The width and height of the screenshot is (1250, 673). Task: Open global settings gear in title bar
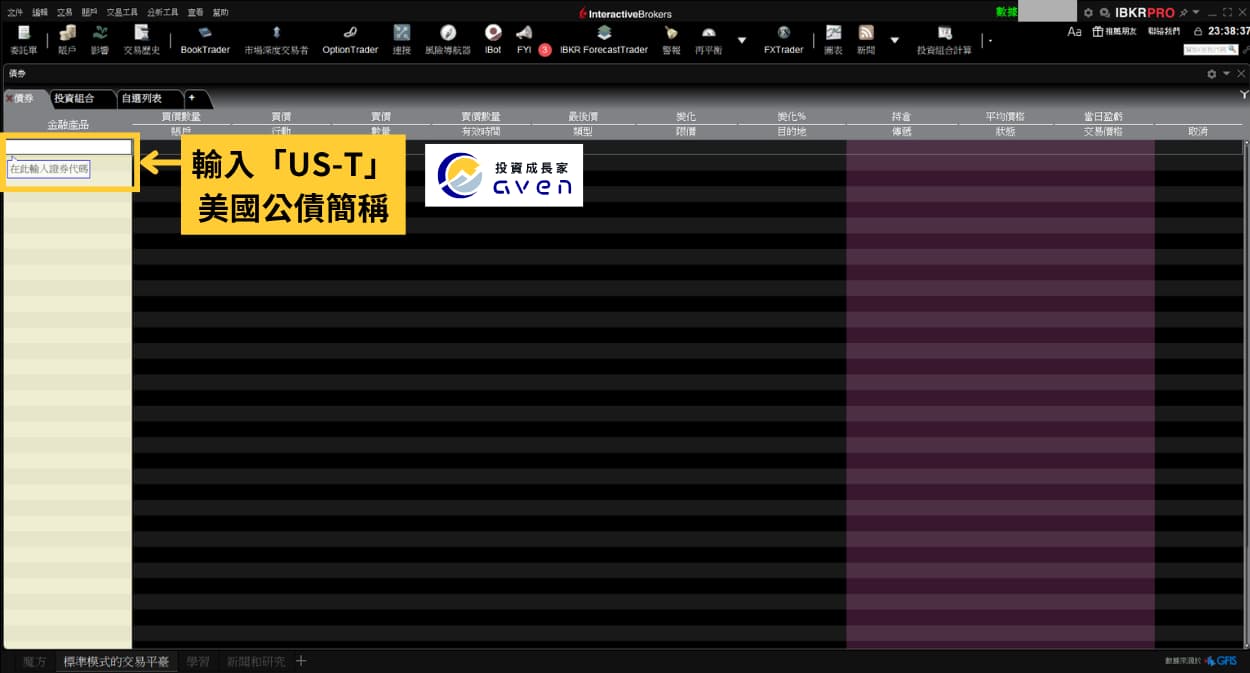tap(1088, 12)
